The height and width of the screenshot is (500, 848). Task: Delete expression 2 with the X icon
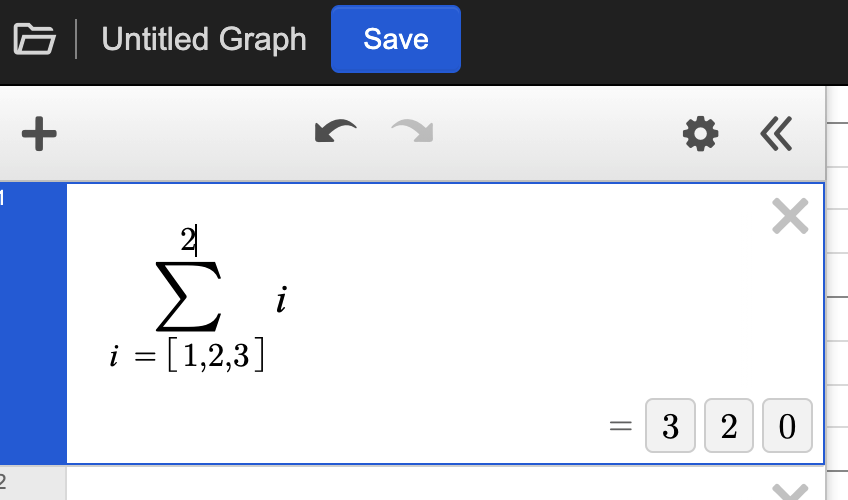click(x=790, y=489)
